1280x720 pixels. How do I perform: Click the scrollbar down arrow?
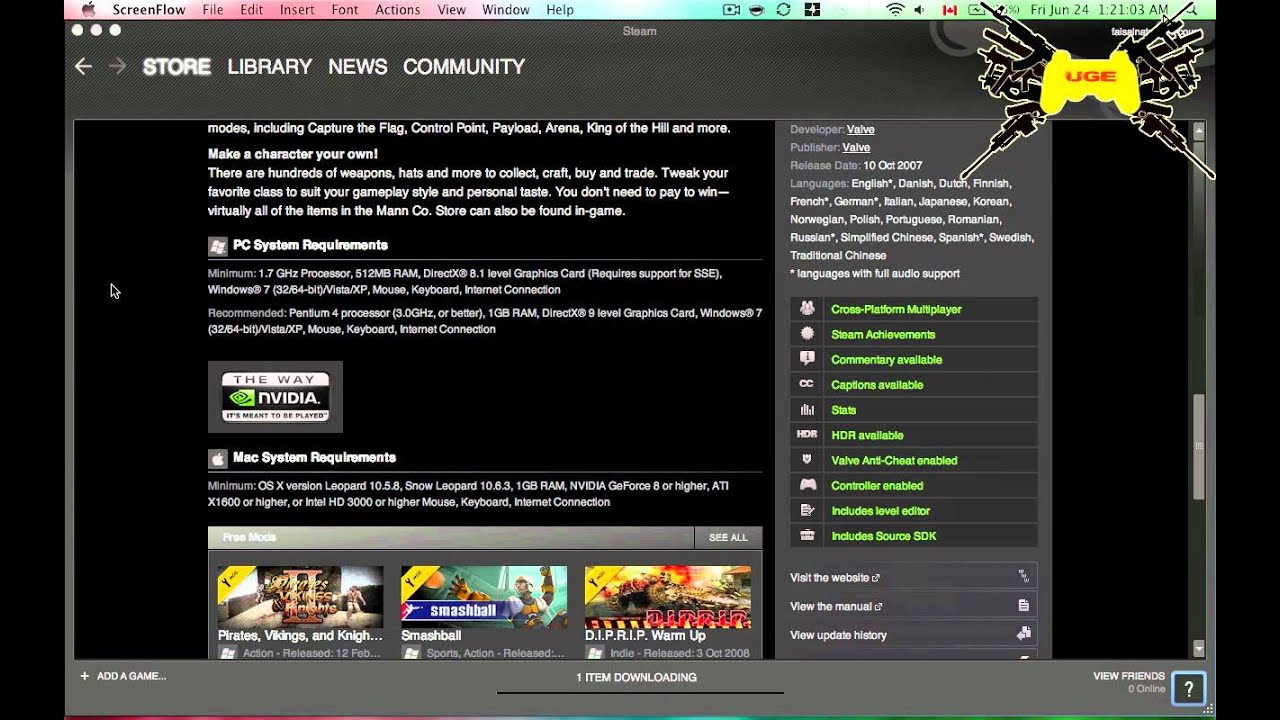coord(1199,649)
